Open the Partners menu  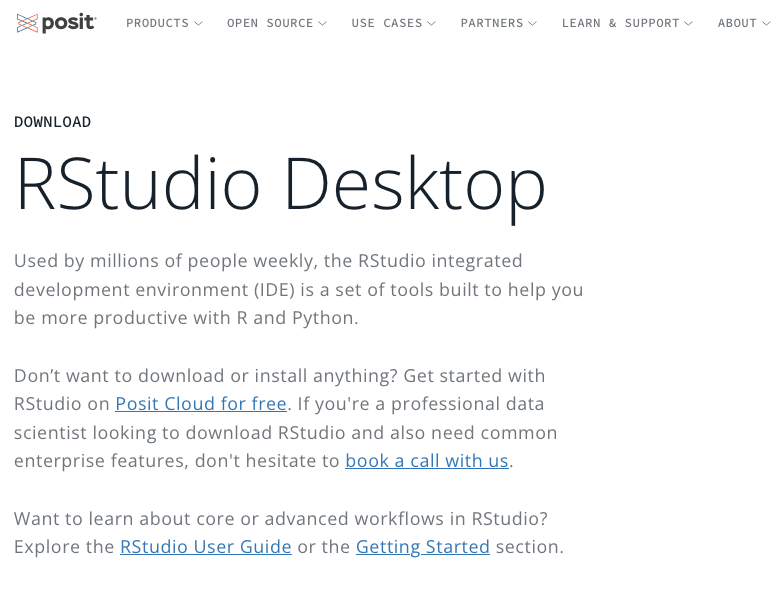[492, 23]
